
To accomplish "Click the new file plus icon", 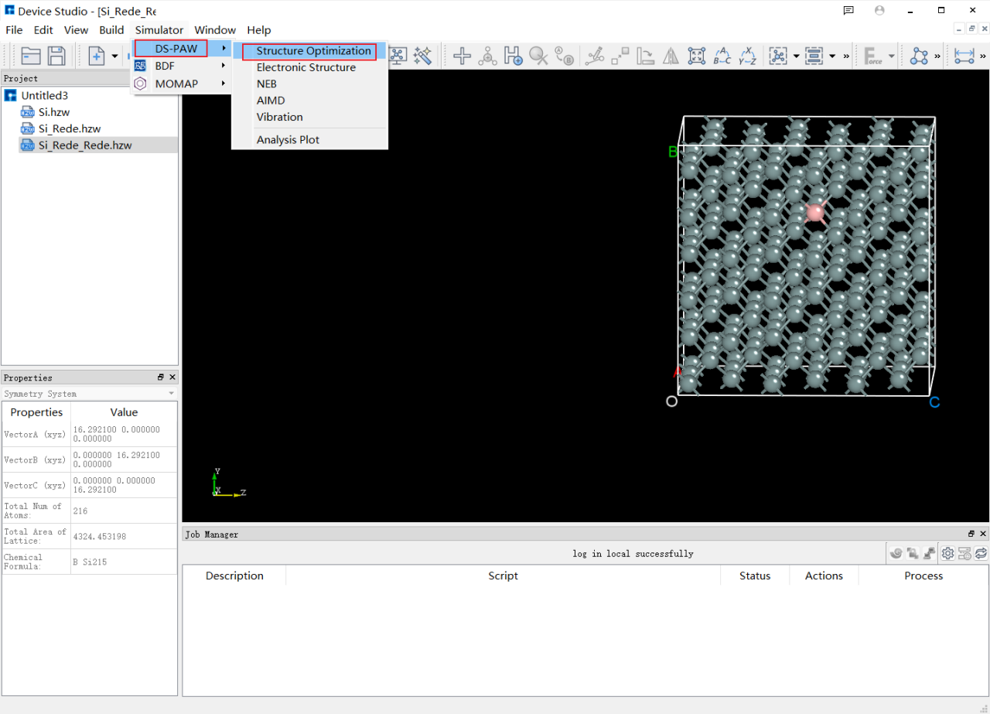I will [96, 56].
